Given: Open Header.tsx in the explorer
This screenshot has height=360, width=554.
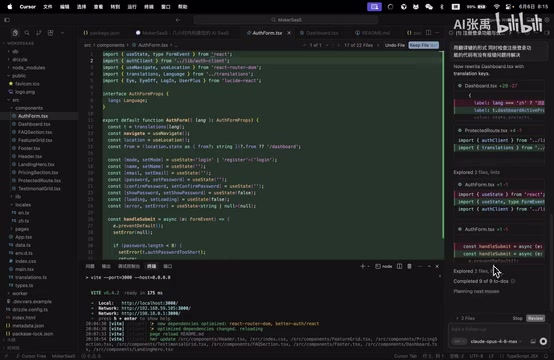Looking at the screenshot, I should [30, 156].
